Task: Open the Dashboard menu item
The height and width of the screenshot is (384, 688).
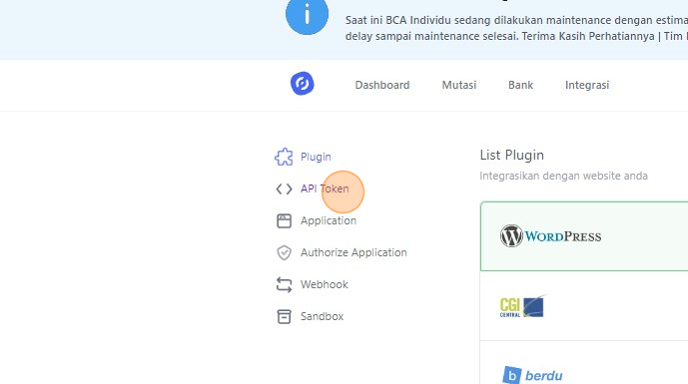Action: (x=382, y=85)
